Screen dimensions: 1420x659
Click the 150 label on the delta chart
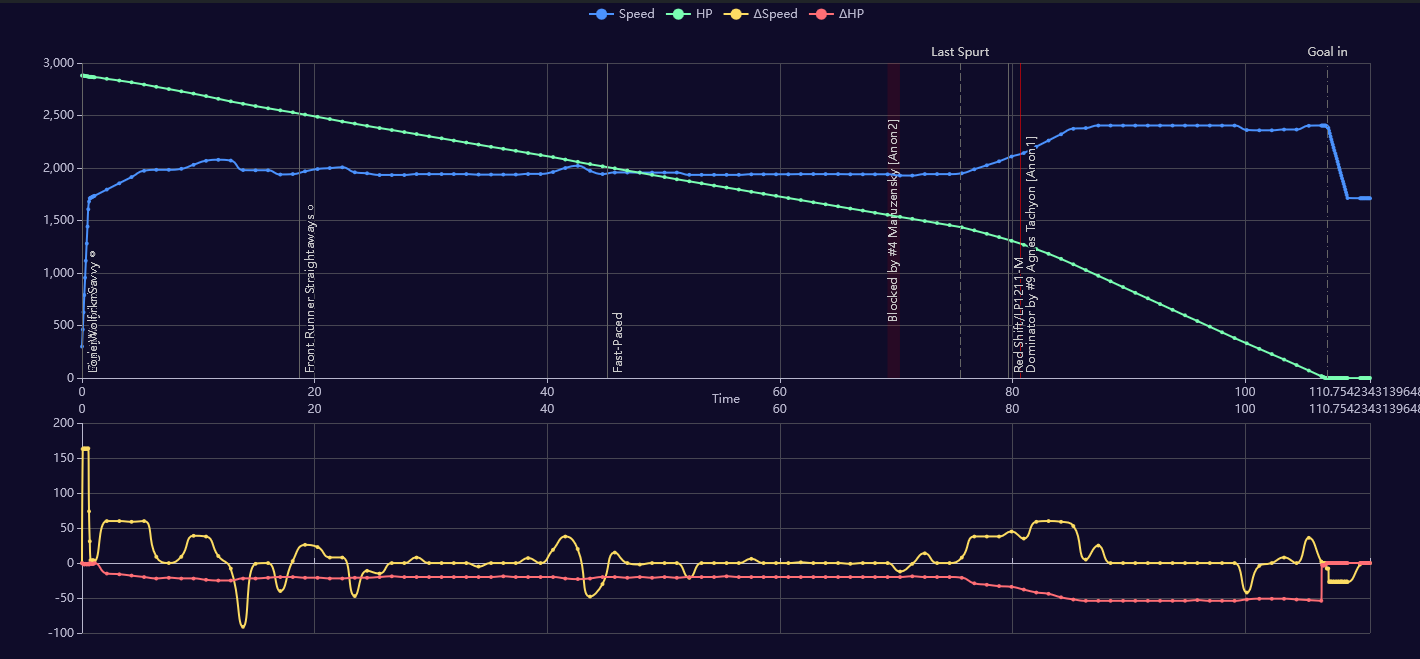(x=65, y=459)
